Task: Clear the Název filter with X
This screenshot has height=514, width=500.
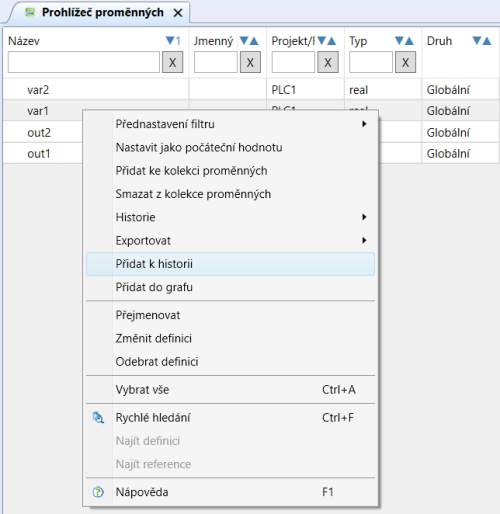Action: (172, 62)
